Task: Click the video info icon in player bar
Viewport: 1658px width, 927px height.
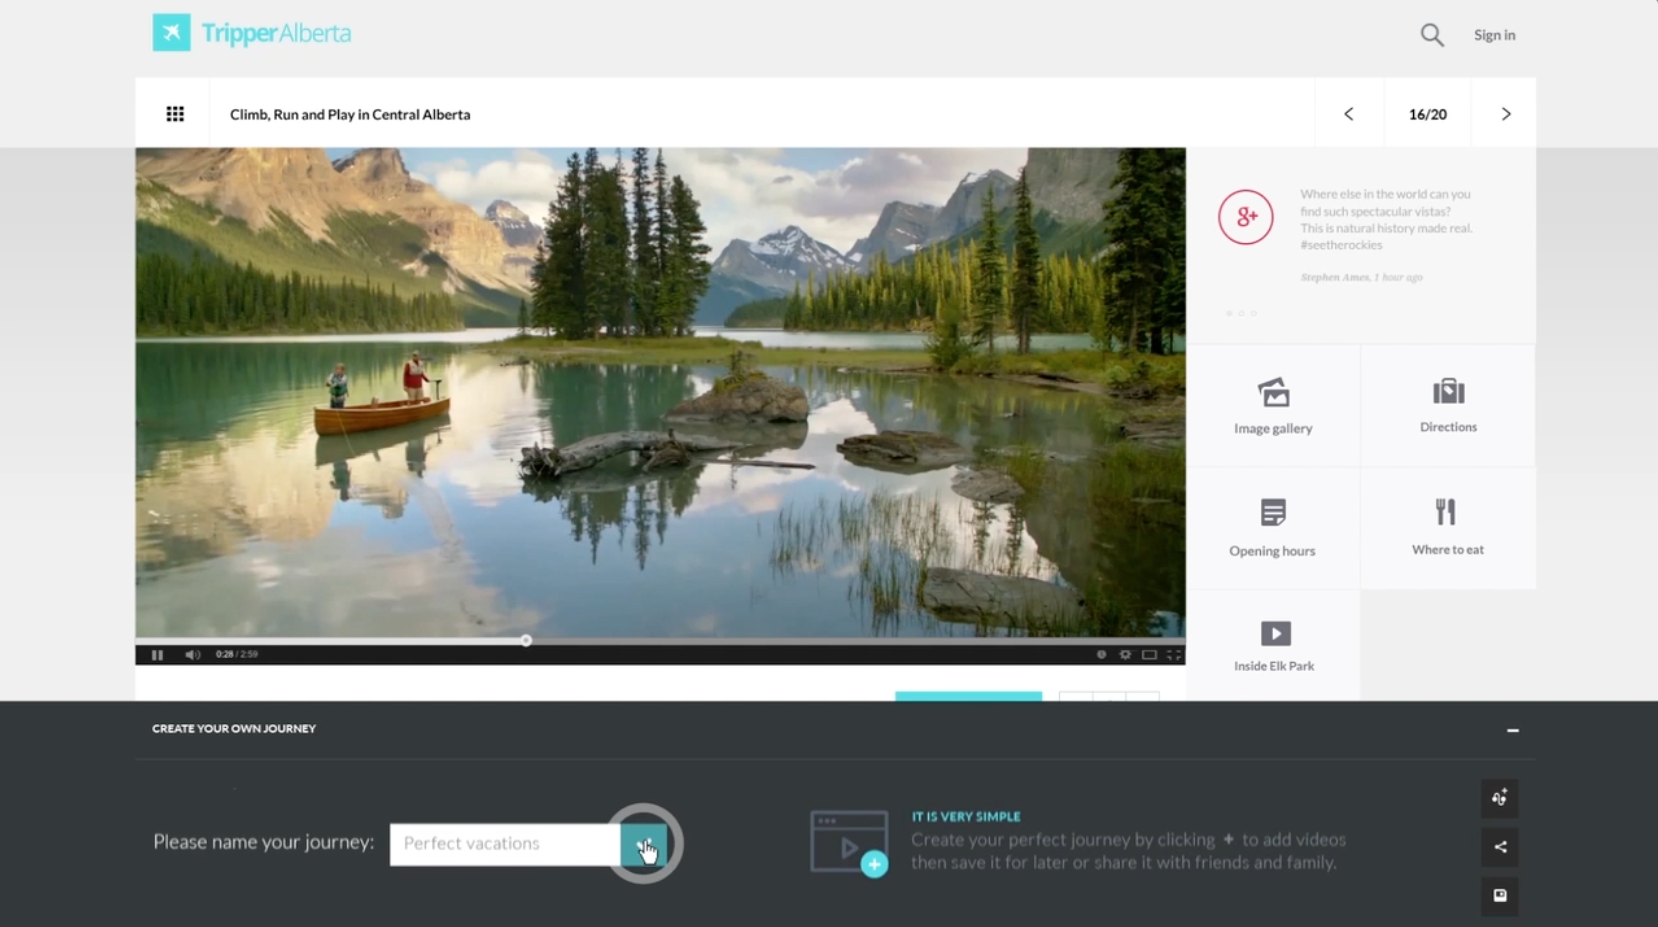Action: pyautogui.click(x=1101, y=655)
